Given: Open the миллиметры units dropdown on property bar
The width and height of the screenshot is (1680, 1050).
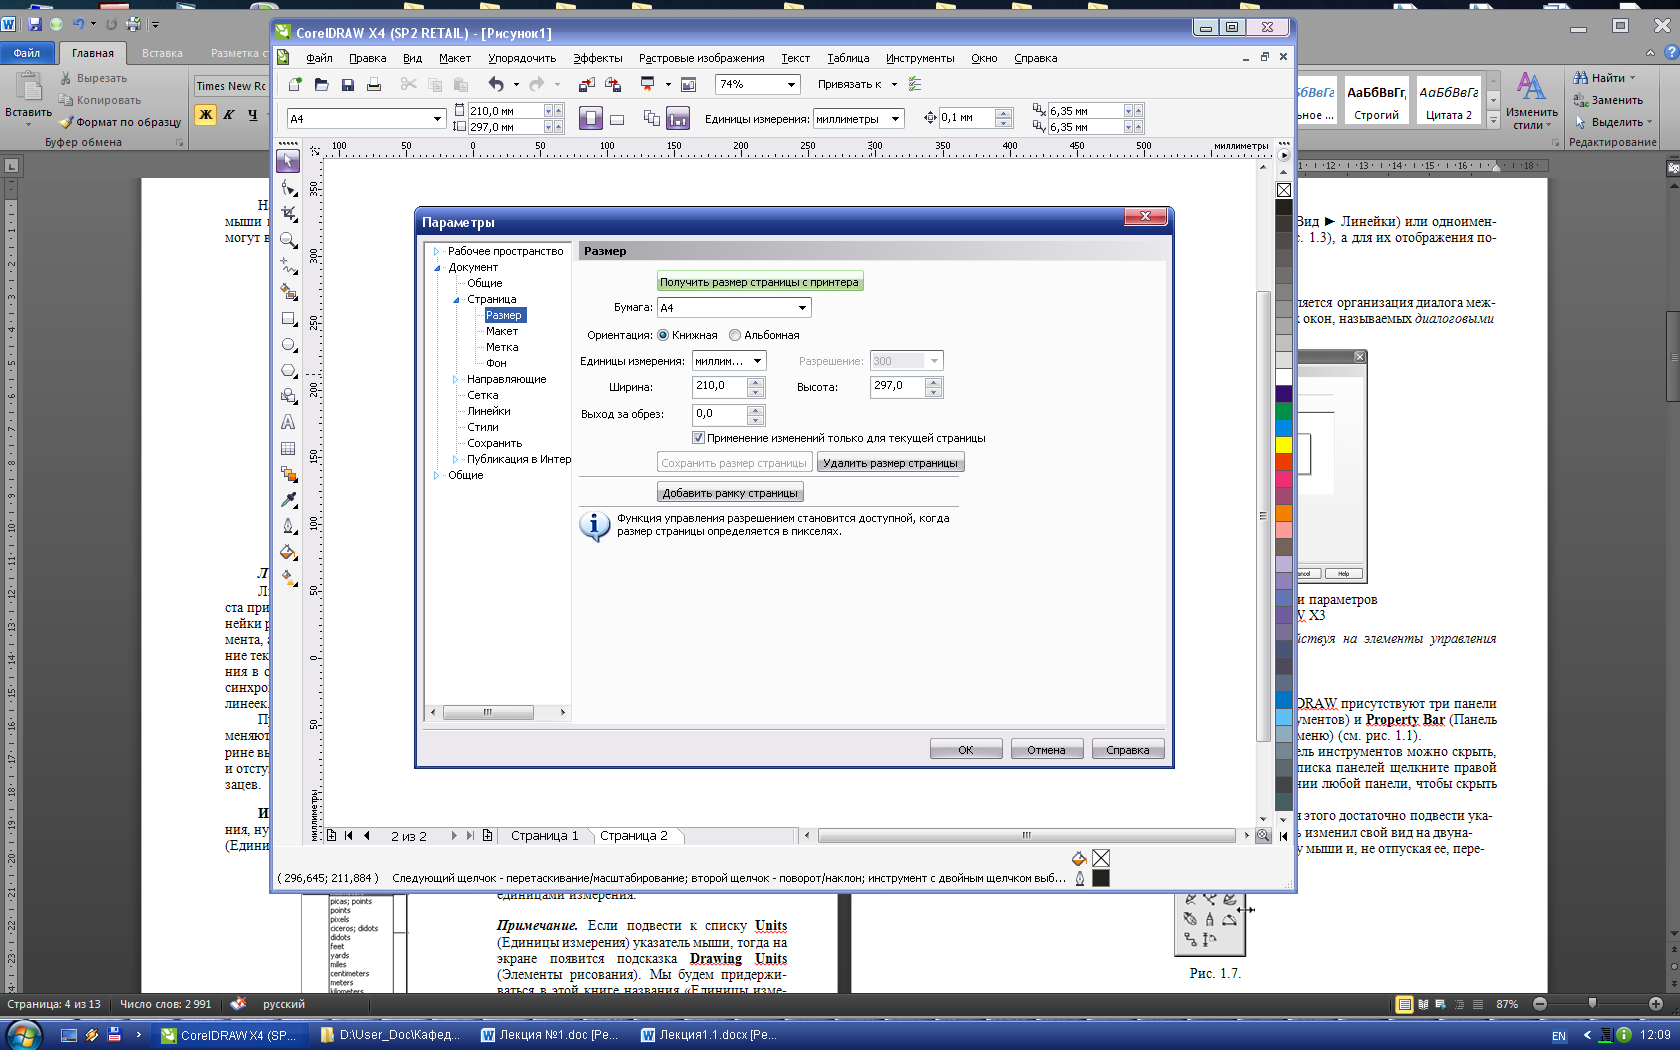Looking at the screenshot, I should click(896, 119).
